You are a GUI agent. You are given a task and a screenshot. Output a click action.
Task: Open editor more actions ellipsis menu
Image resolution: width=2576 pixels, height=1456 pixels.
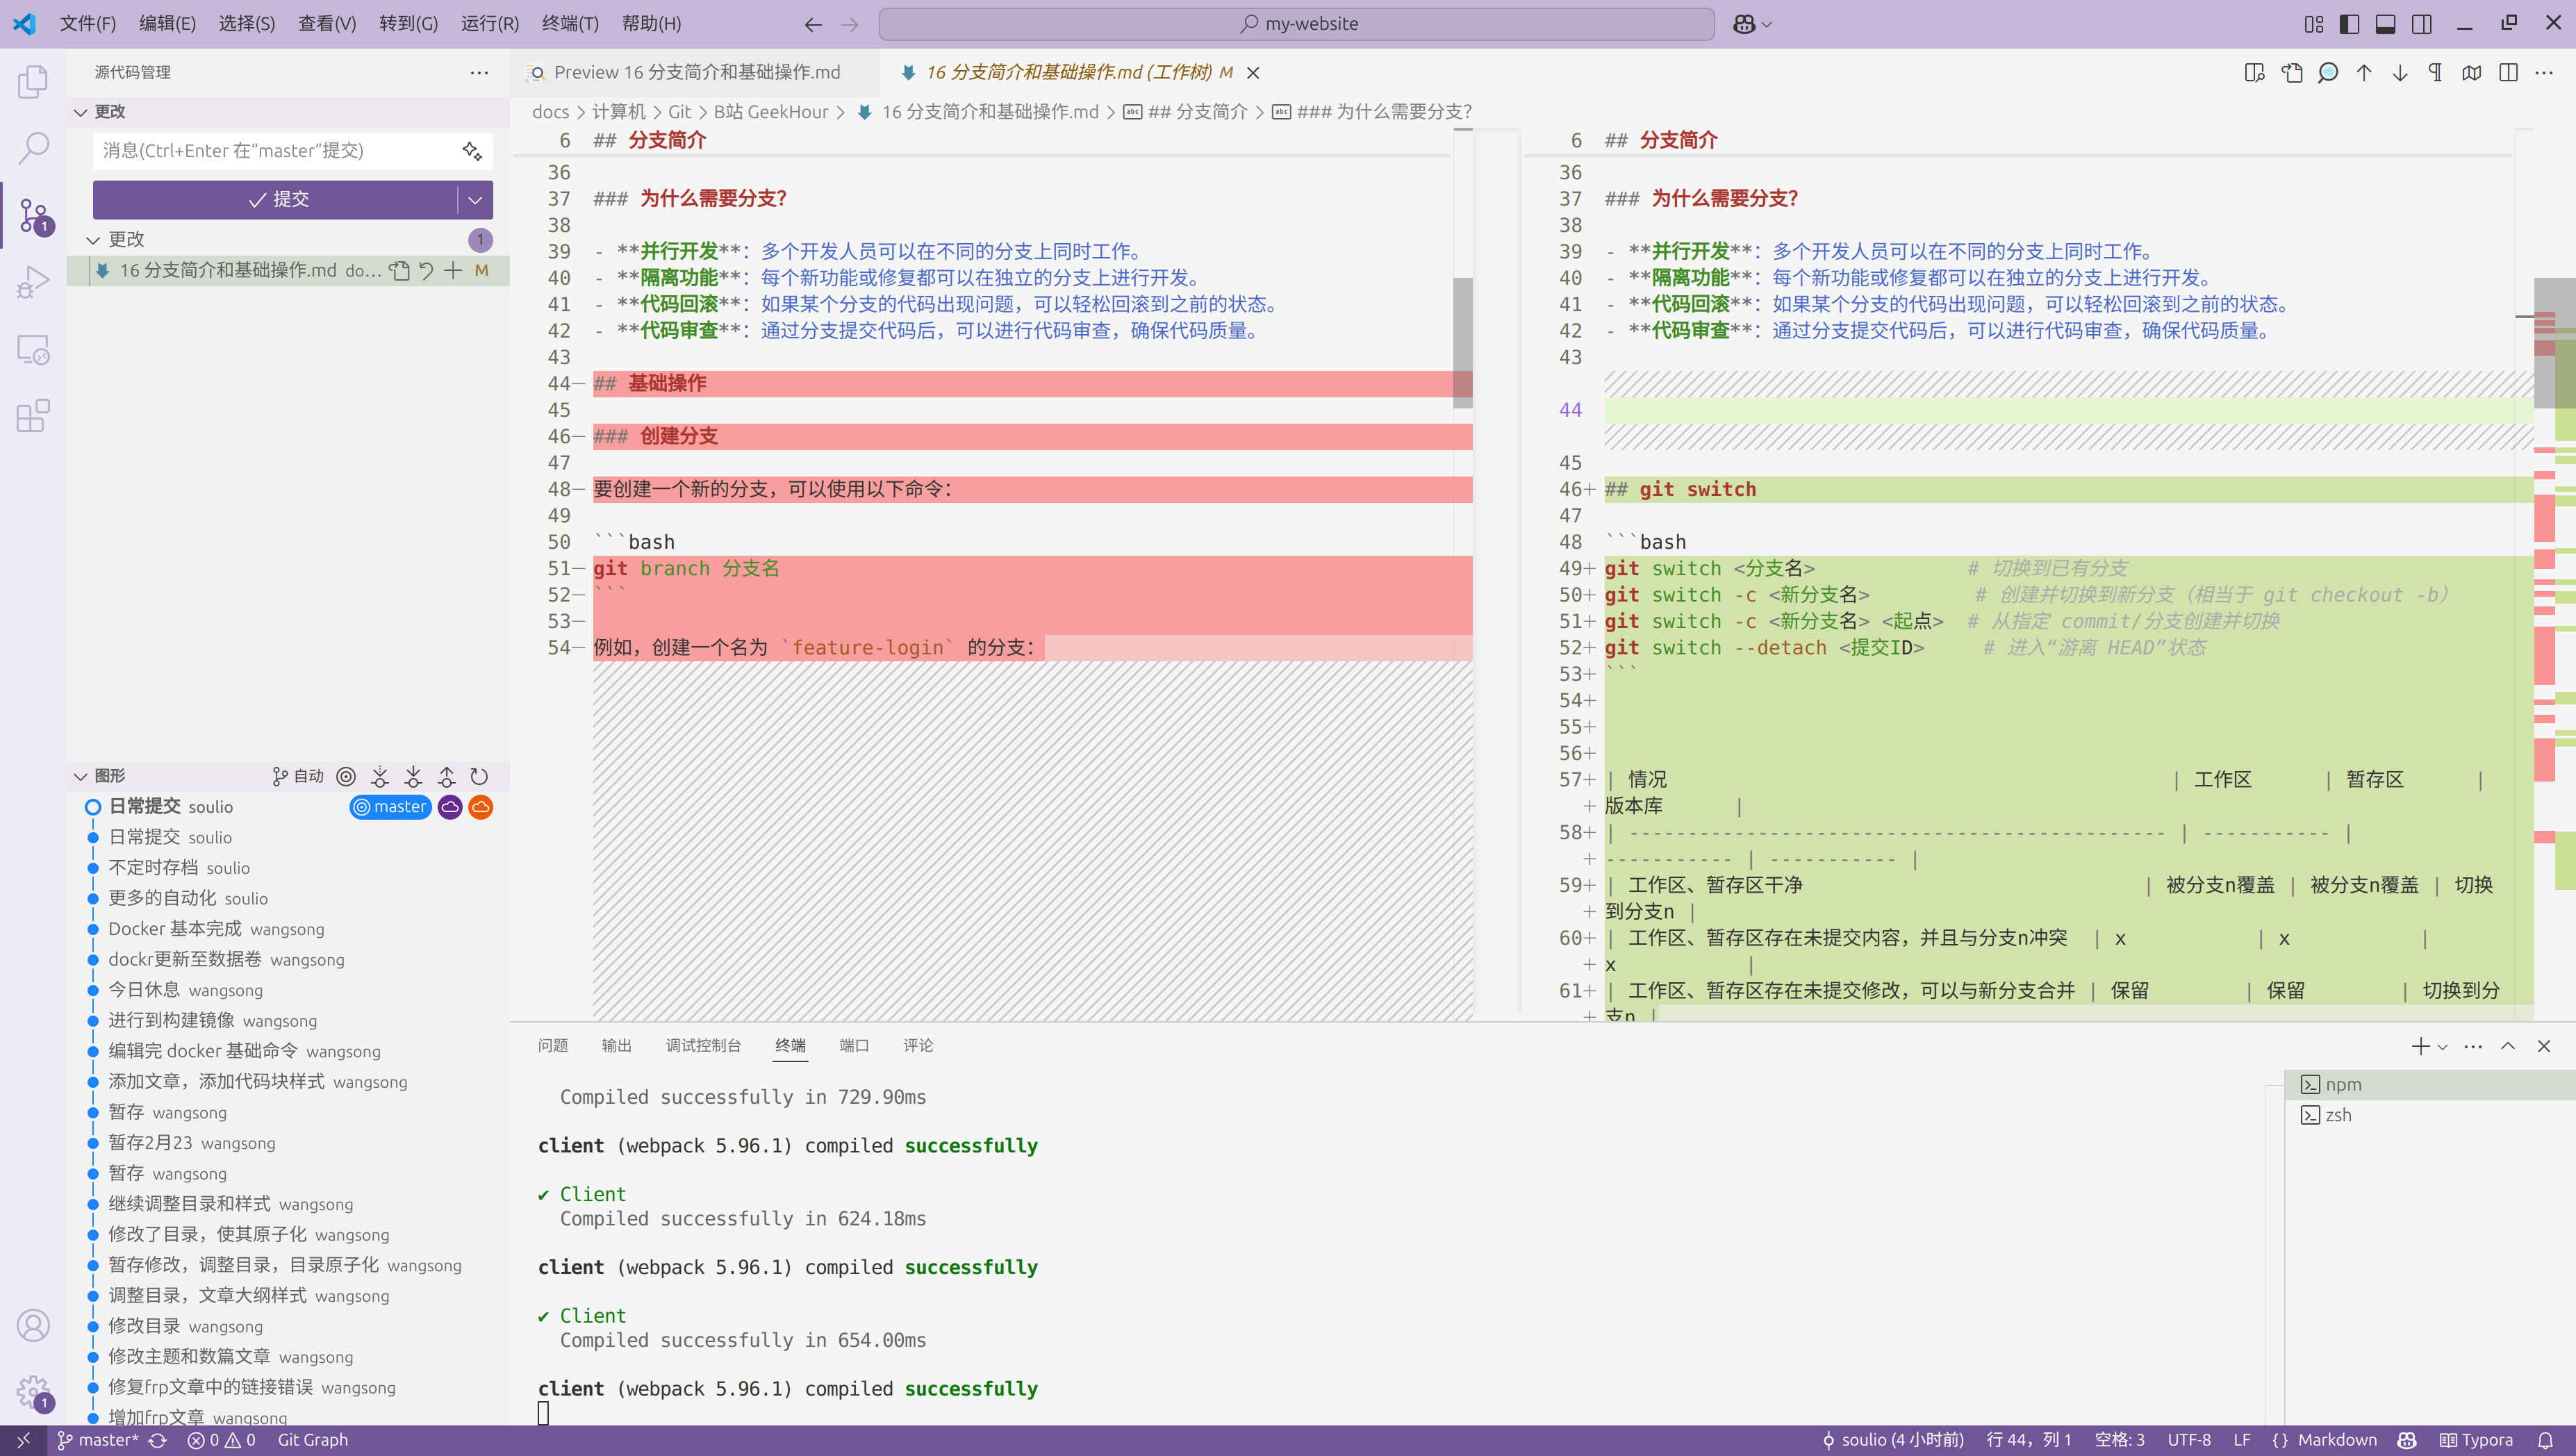[2544, 72]
